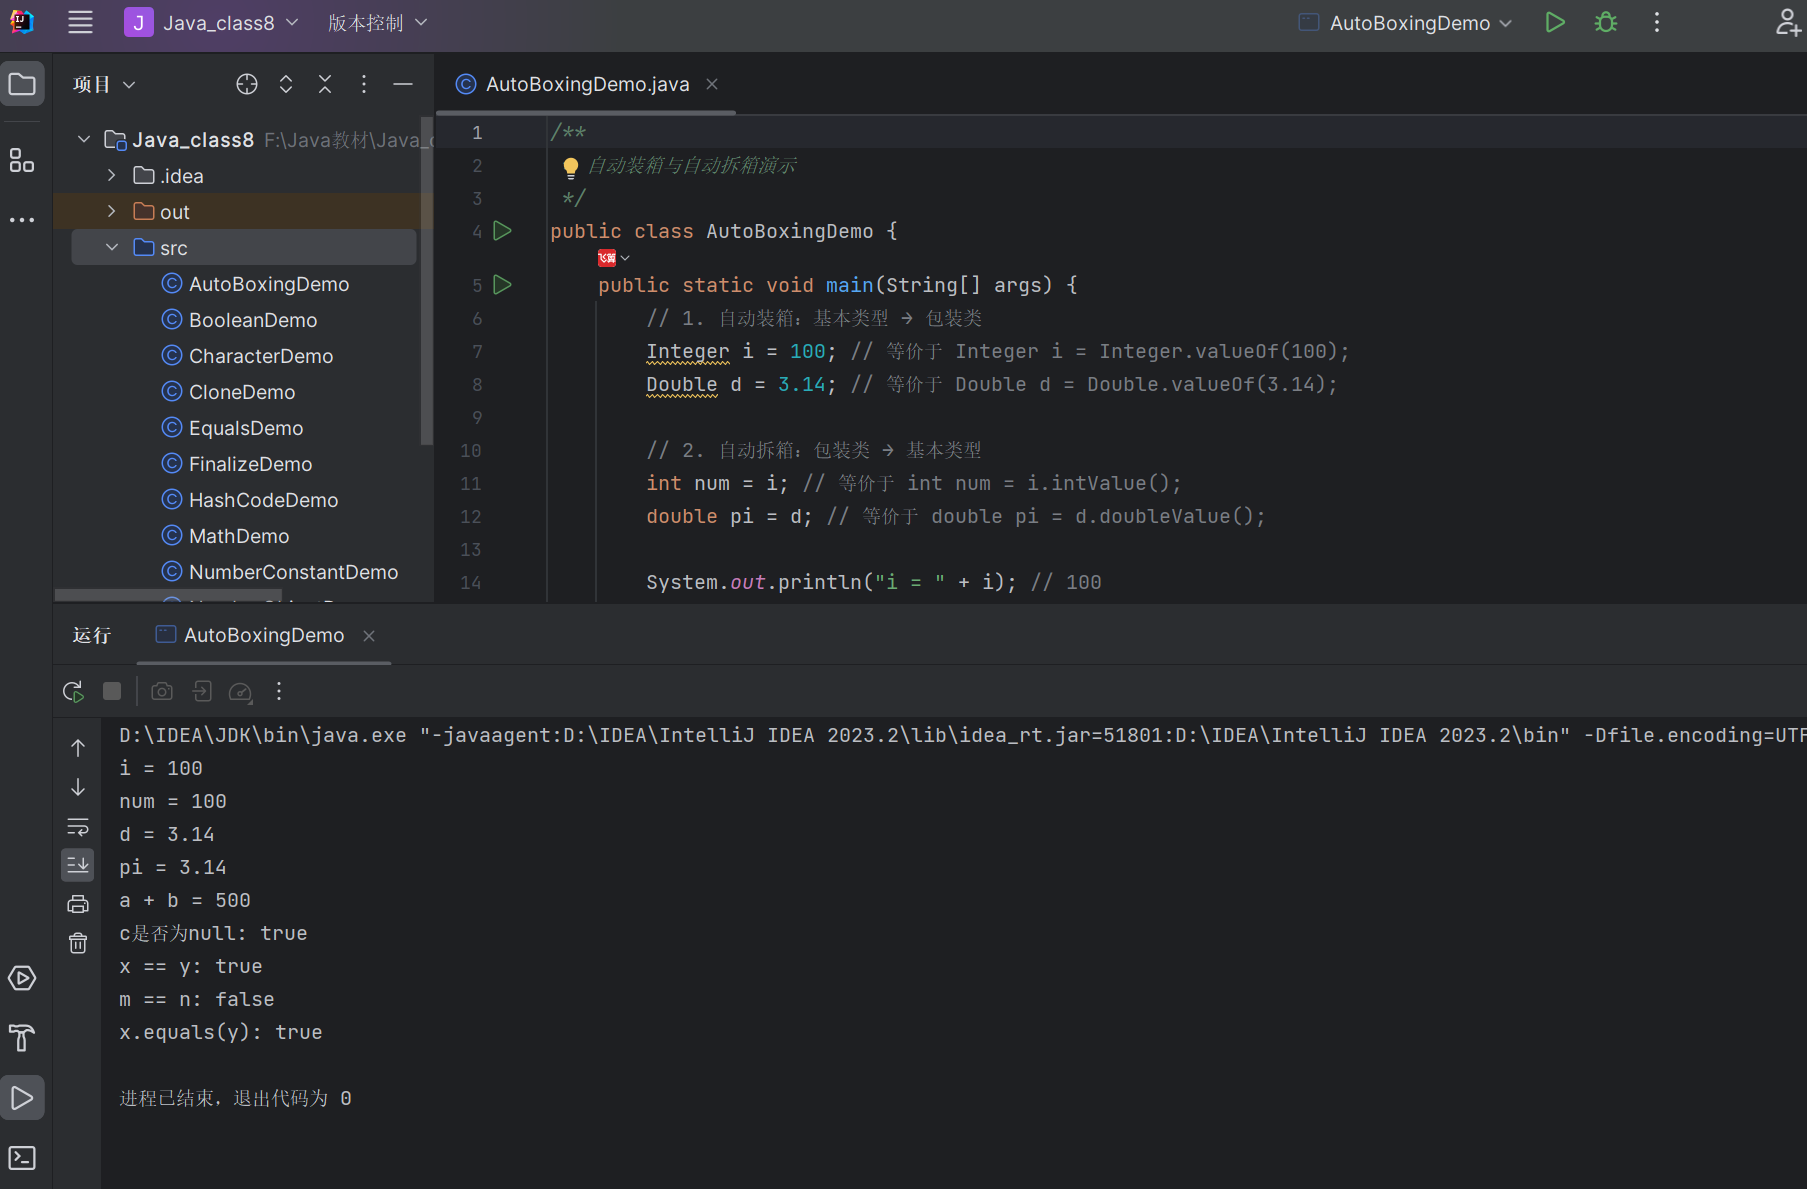Image resolution: width=1807 pixels, height=1189 pixels.
Task: Click the Clear All trash icon in the console
Action: [x=78, y=943]
